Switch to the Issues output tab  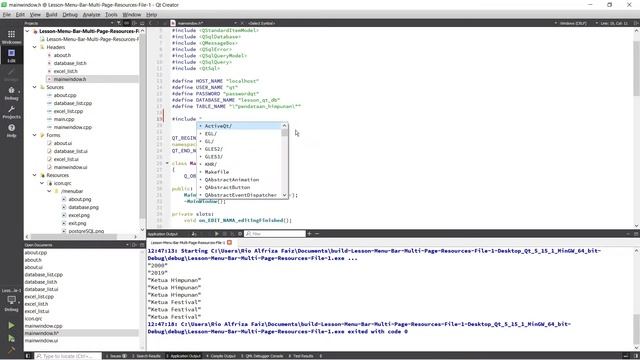(x=117, y=356)
